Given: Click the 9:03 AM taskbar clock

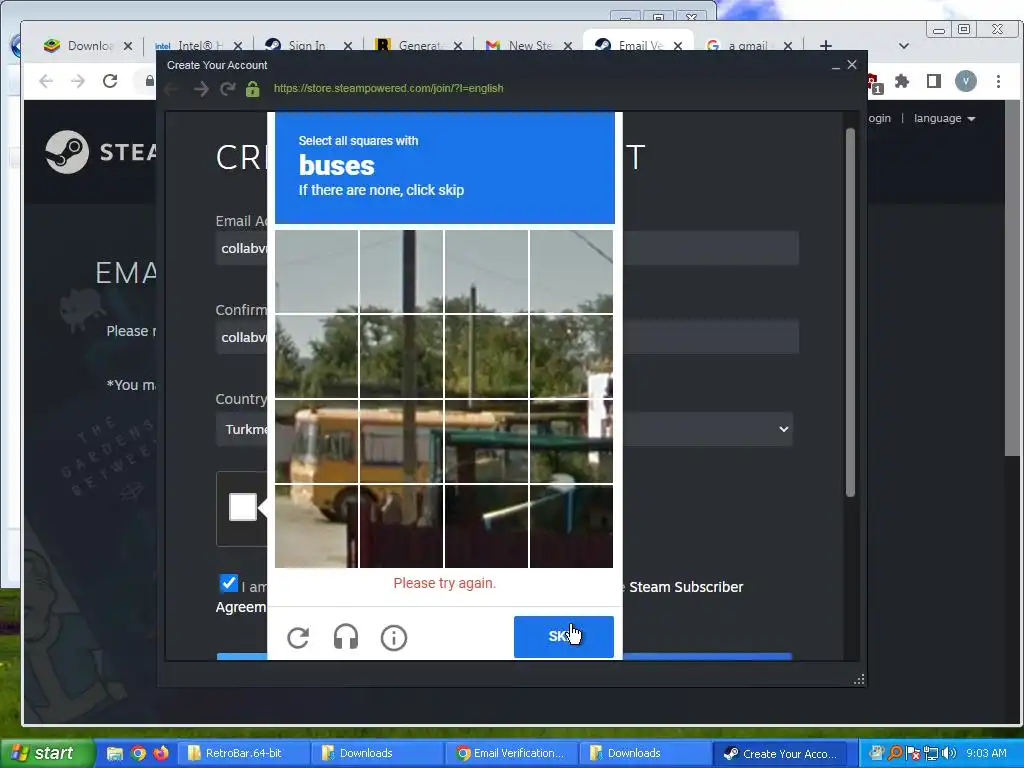Looking at the screenshot, I should pyautogui.click(x=986, y=753).
